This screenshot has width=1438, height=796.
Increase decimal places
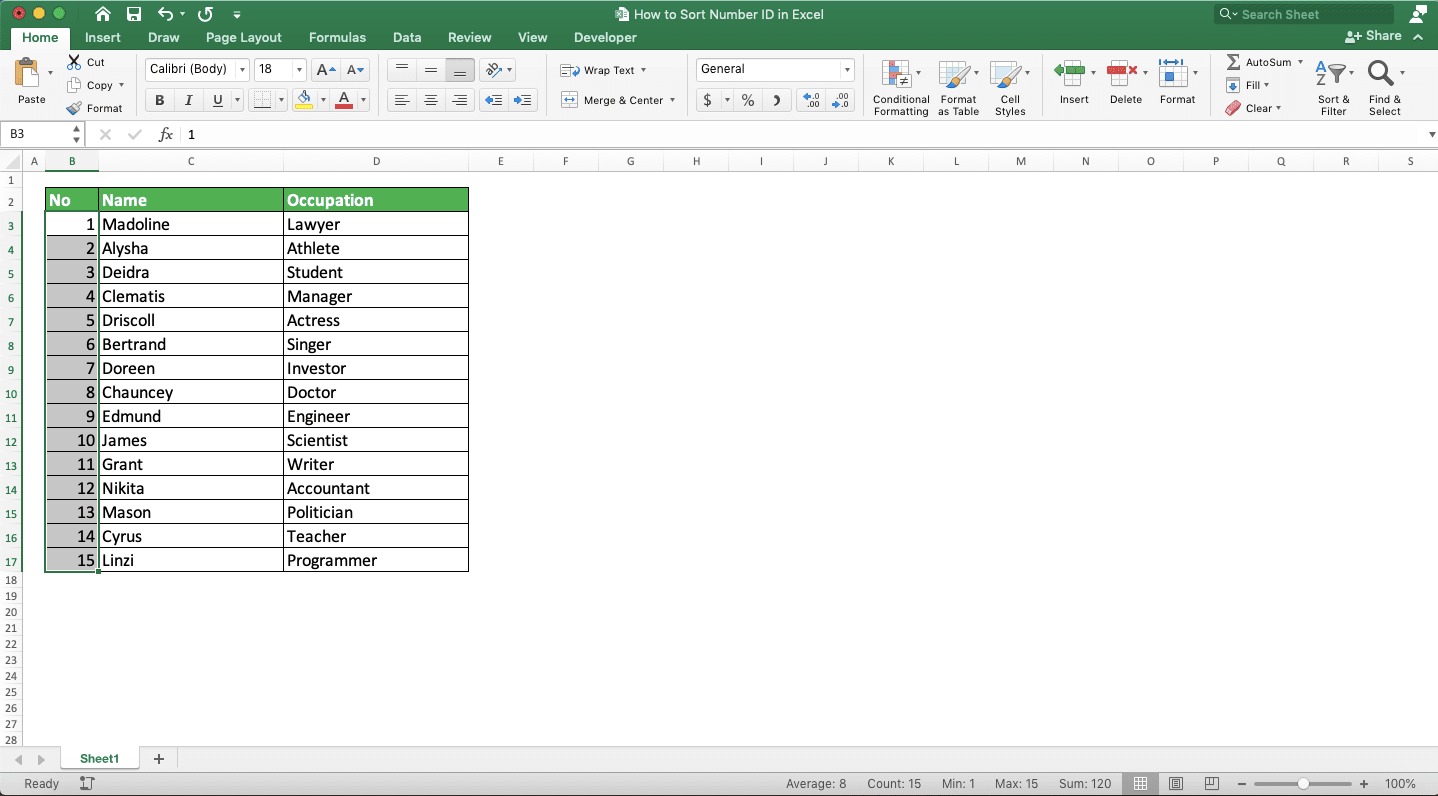(x=811, y=101)
